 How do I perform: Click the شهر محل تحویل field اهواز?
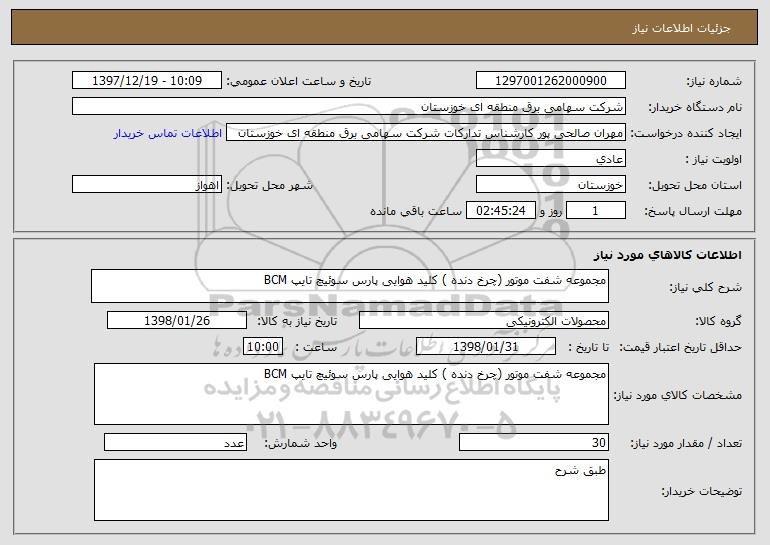[147, 185]
